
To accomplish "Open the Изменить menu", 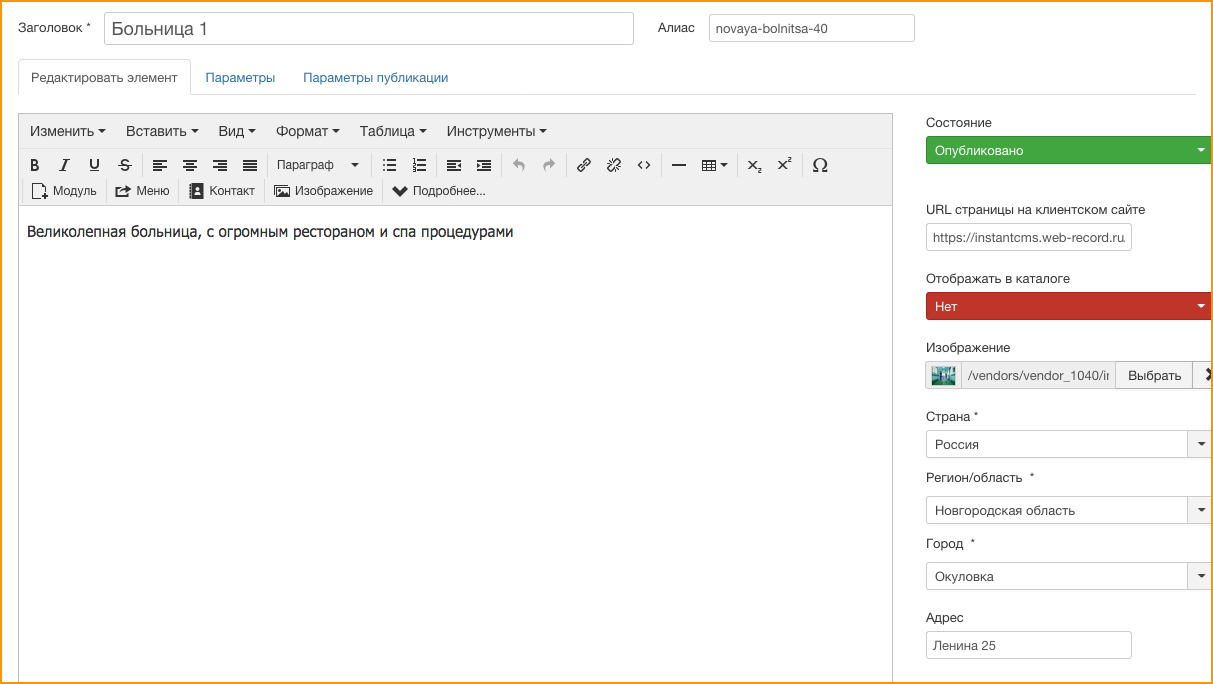I will tap(68, 131).
